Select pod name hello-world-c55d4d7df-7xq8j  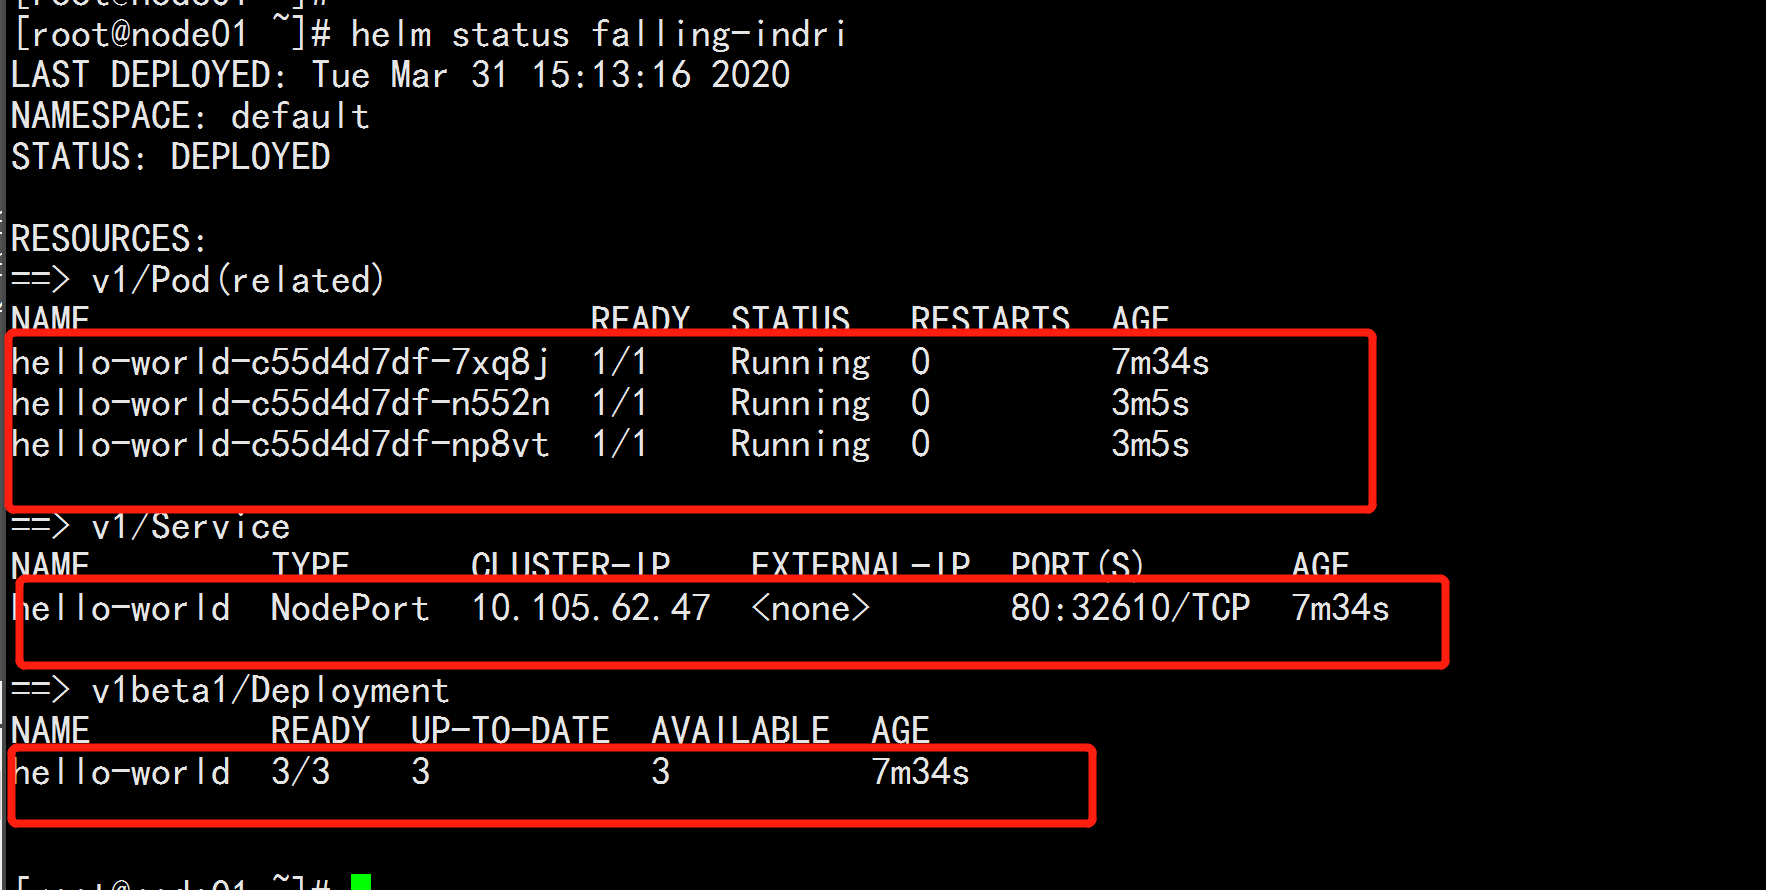[280, 362]
